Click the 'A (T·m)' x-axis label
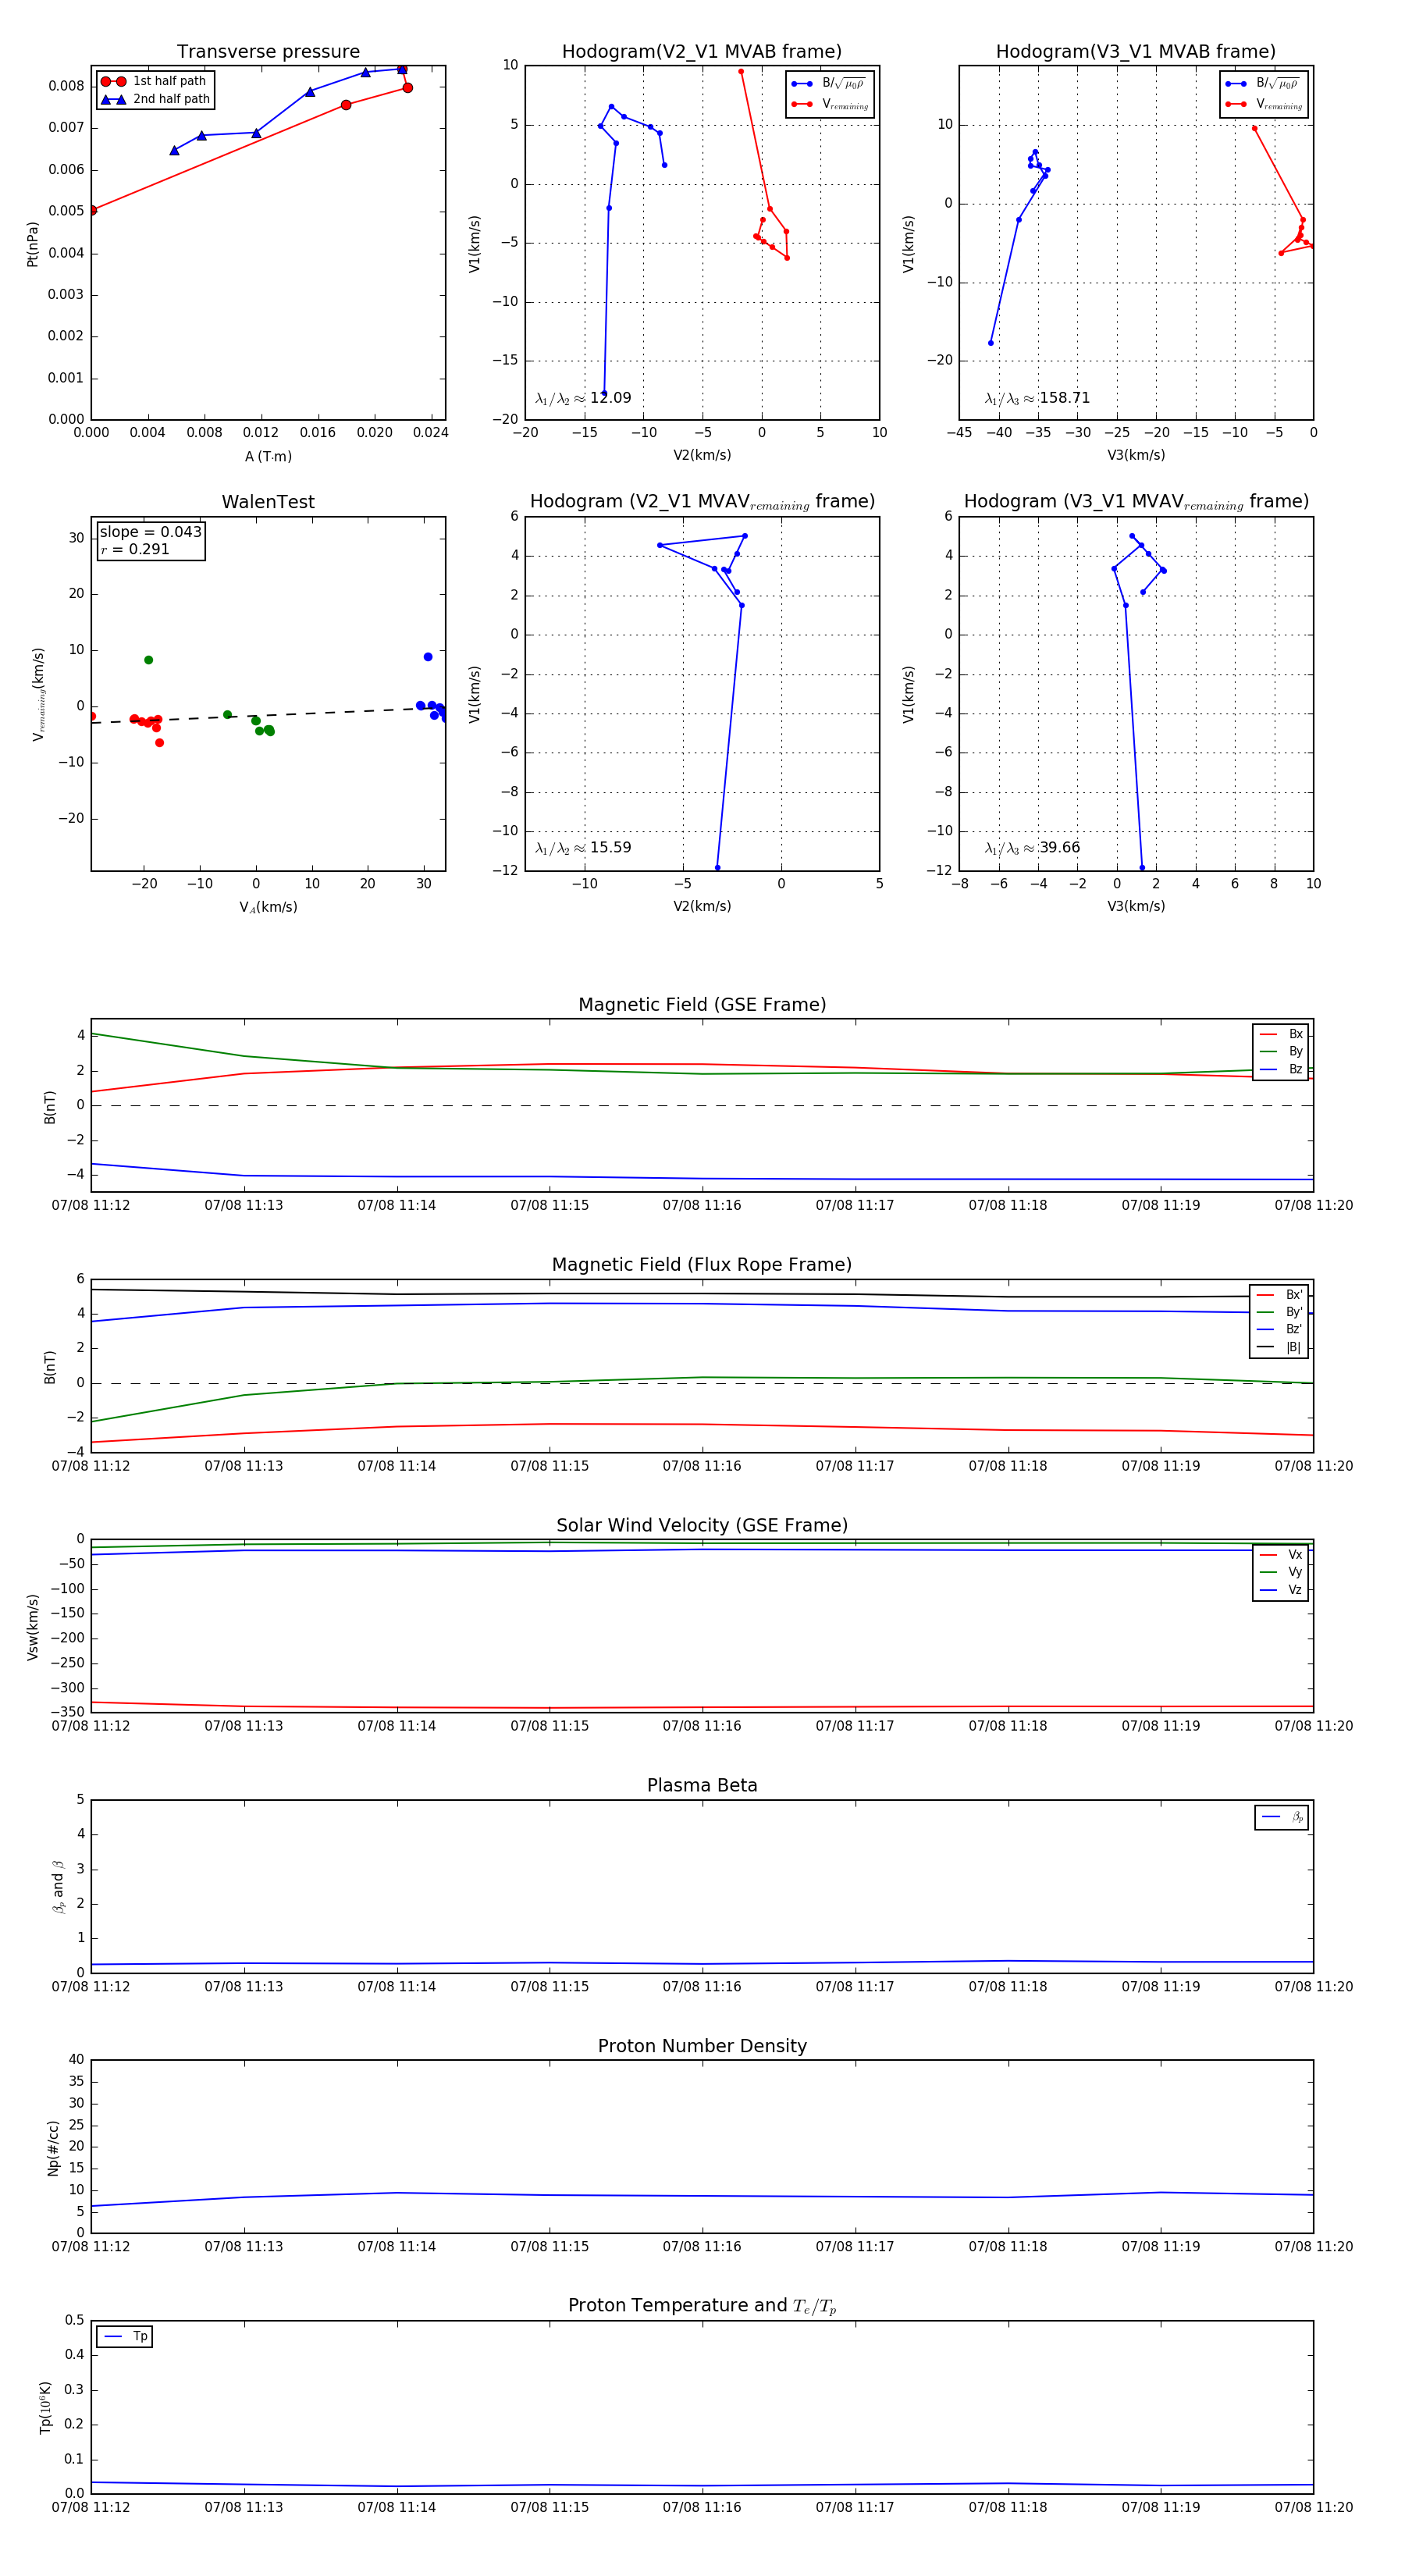The image size is (1405, 2576). pyautogui.click(x=268, y=457)
